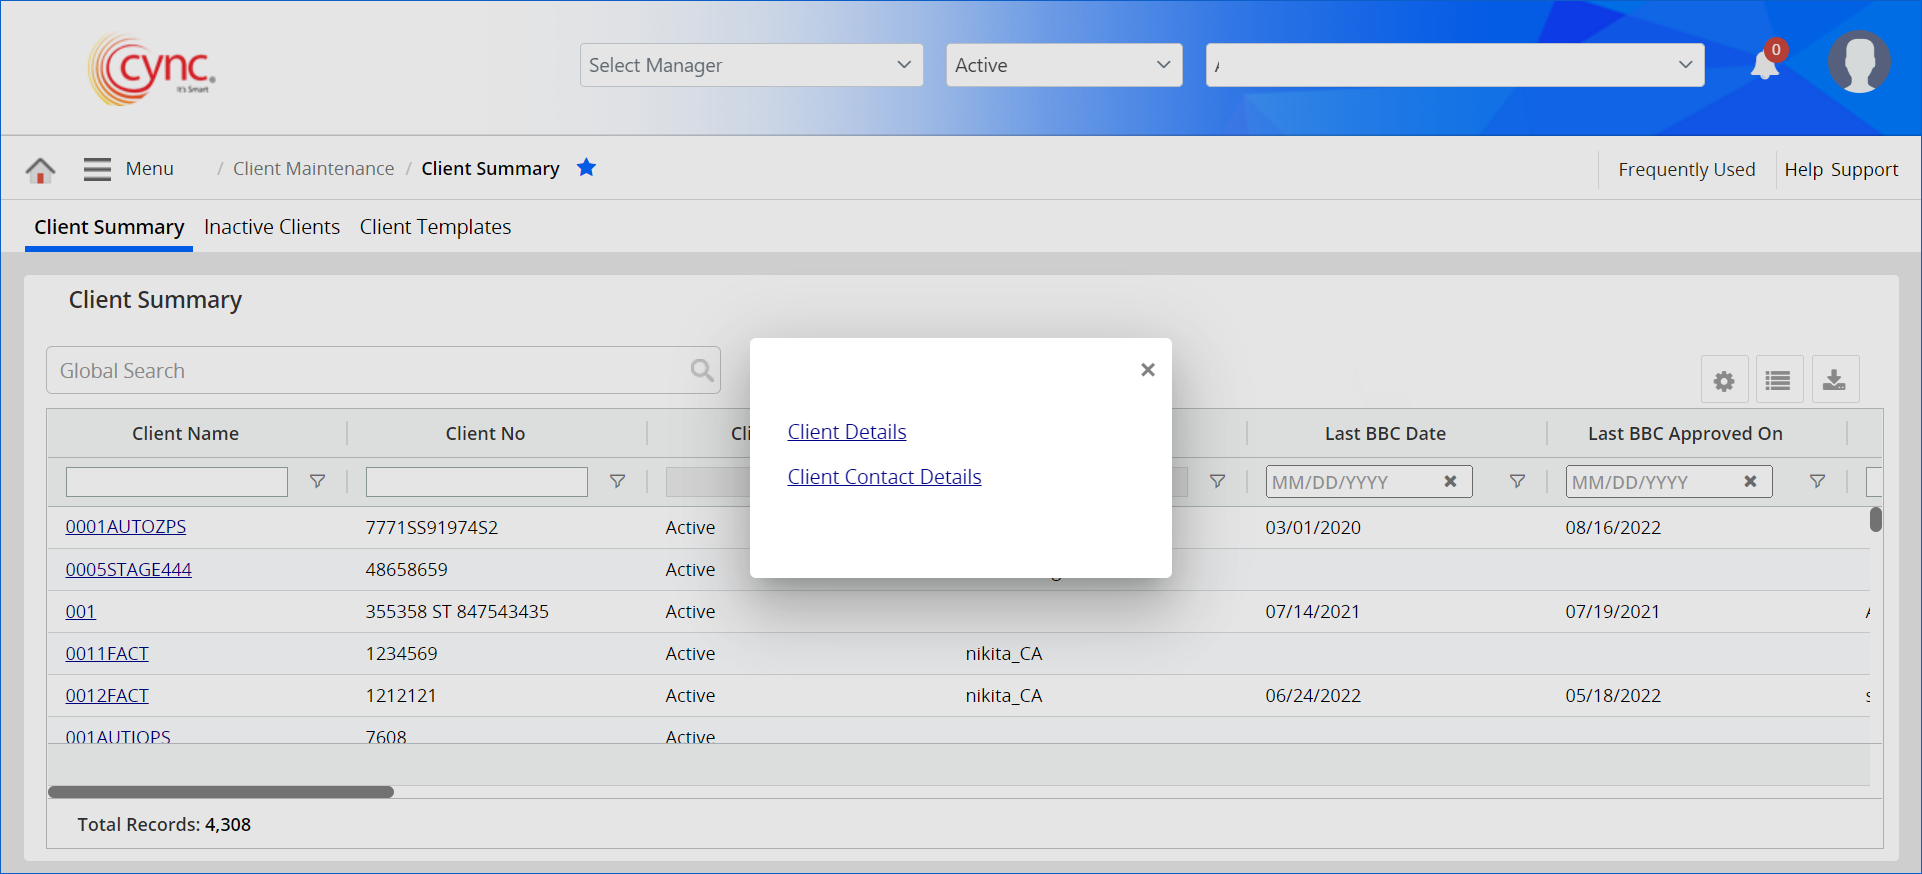
Task: Expand the Select Manager dropdown
Action: [751, 65]
